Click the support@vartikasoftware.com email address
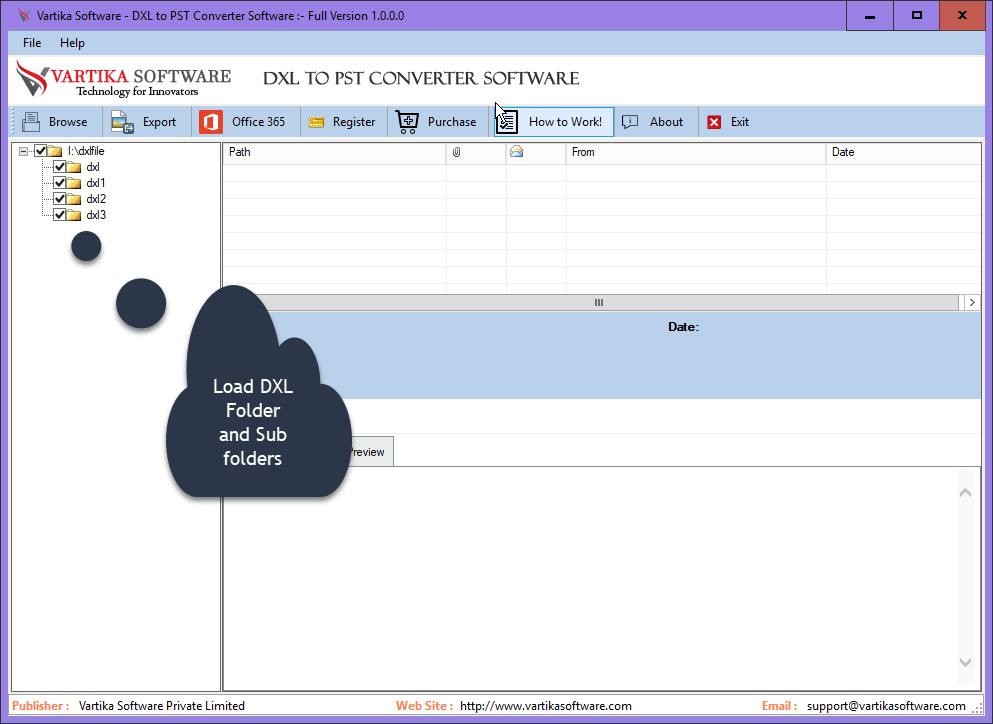 (886, 706)
